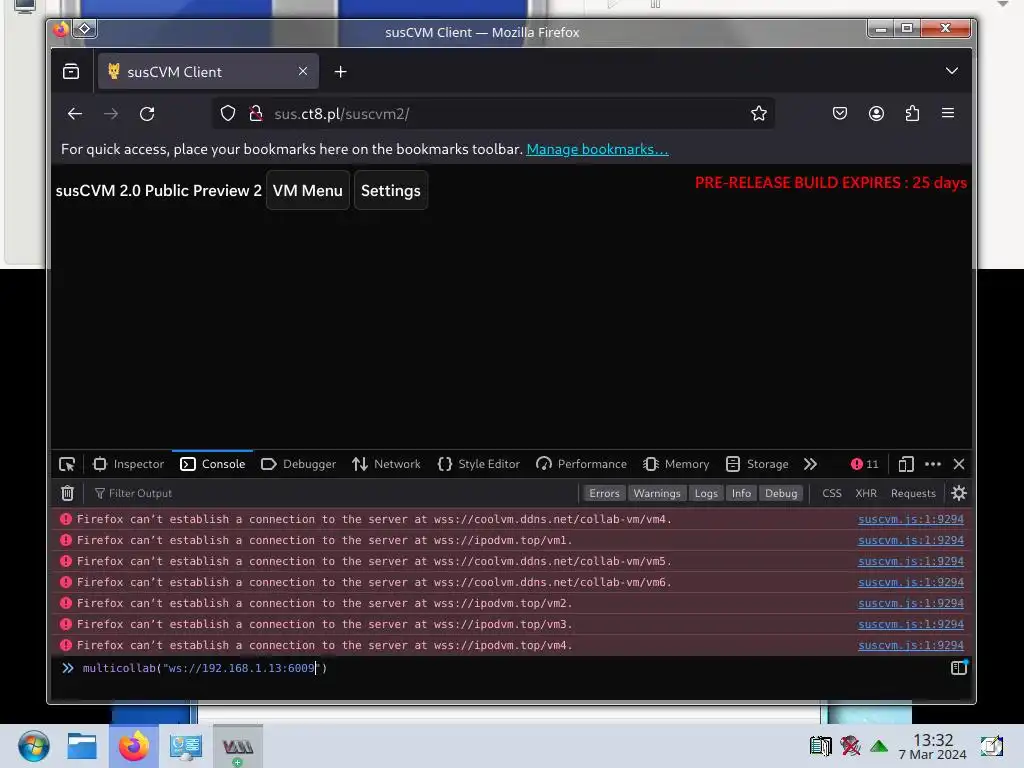
Task: Open susCVM Settings
Action: click(391, 190)
